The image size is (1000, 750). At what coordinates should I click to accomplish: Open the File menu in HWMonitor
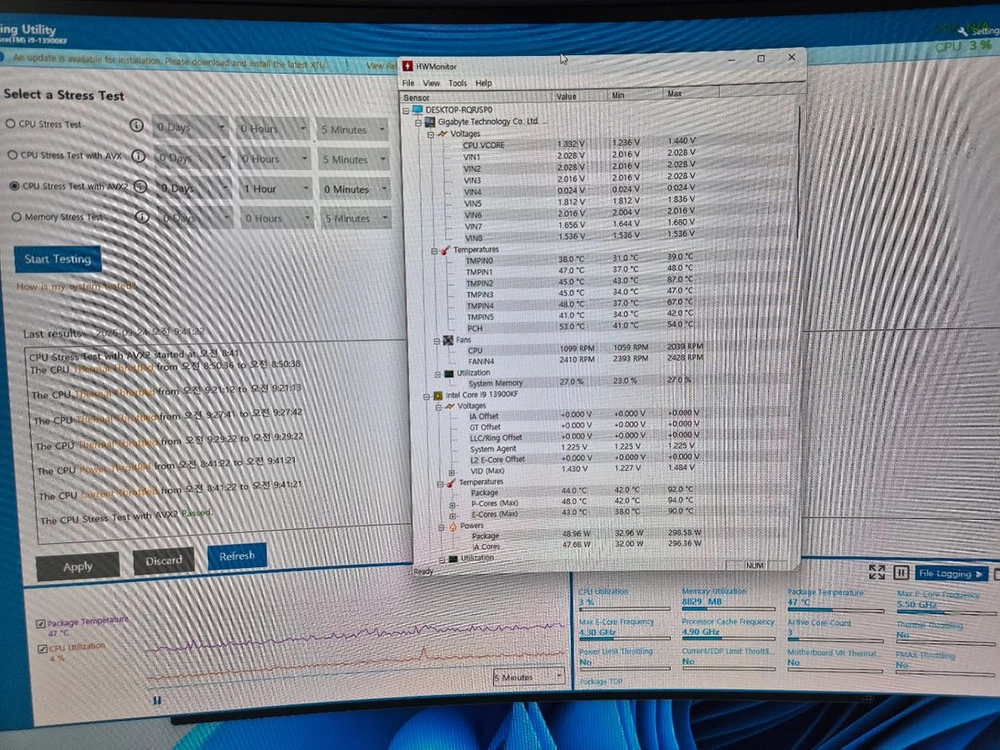(x=408, y=84)
